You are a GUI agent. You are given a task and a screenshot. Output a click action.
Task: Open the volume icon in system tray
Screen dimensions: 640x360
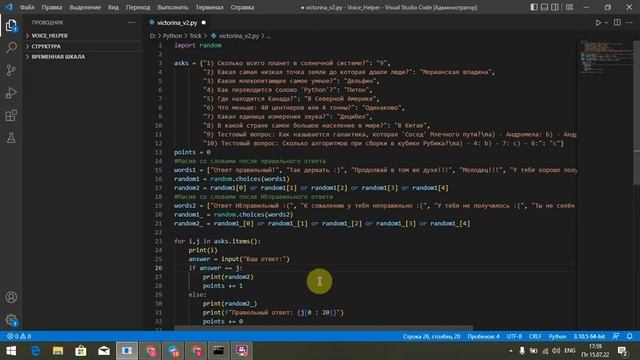(x=556, y=351)
